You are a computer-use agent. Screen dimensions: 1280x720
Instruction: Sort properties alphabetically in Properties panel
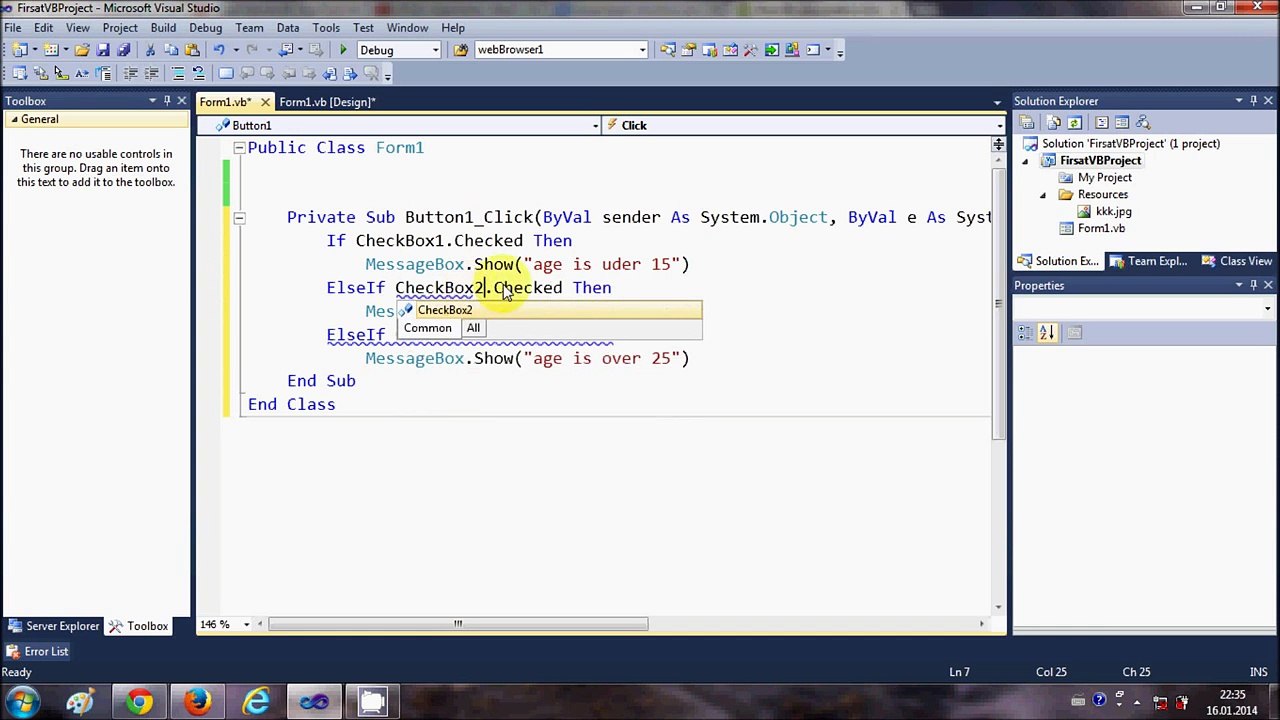[1047, 333]
